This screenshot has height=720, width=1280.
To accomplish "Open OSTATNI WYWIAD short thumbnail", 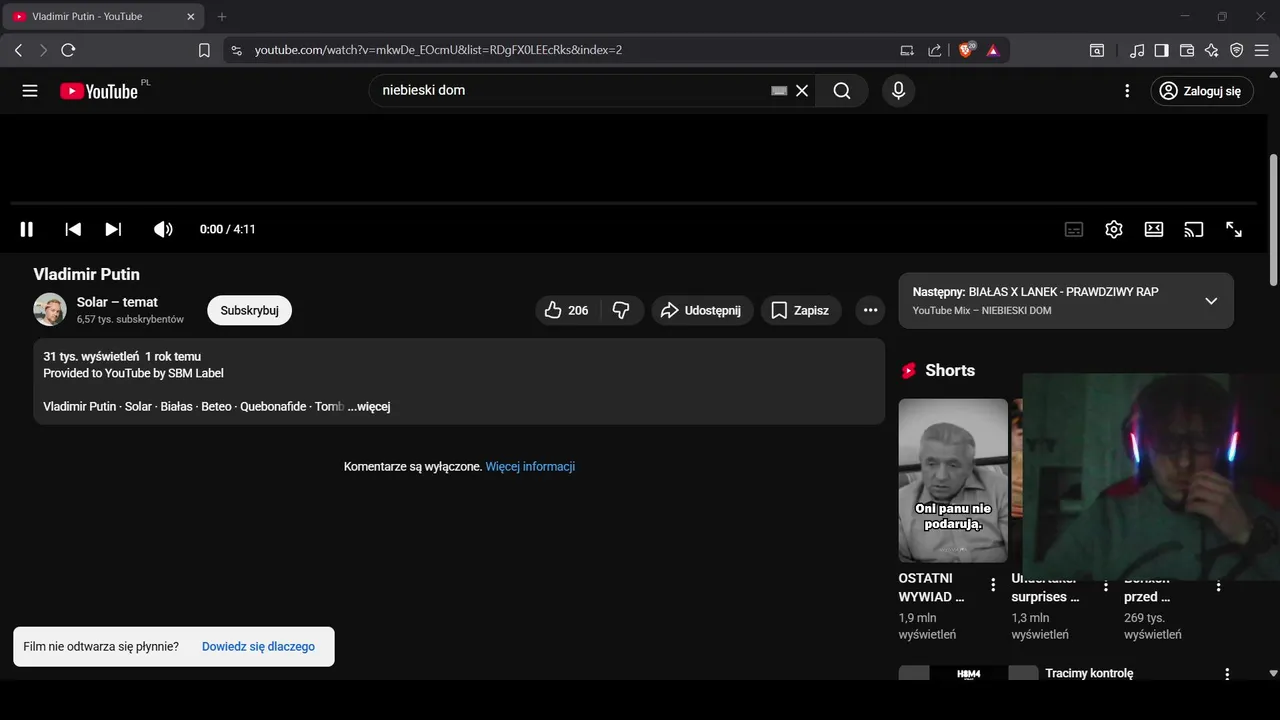I will coord(953,480).
